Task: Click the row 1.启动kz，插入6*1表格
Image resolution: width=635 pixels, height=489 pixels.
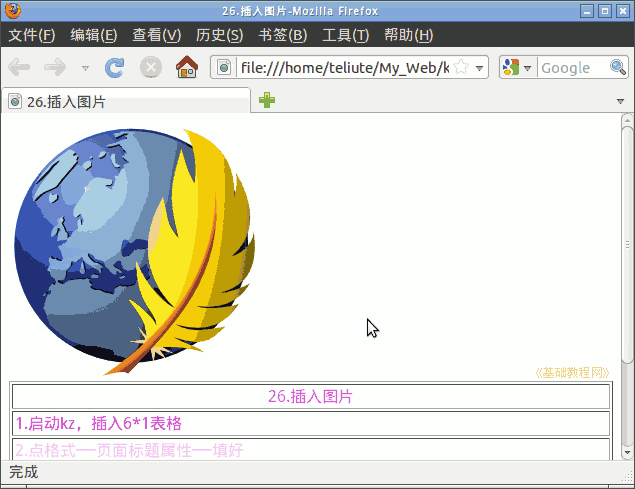Action: (x=311, y=423)
